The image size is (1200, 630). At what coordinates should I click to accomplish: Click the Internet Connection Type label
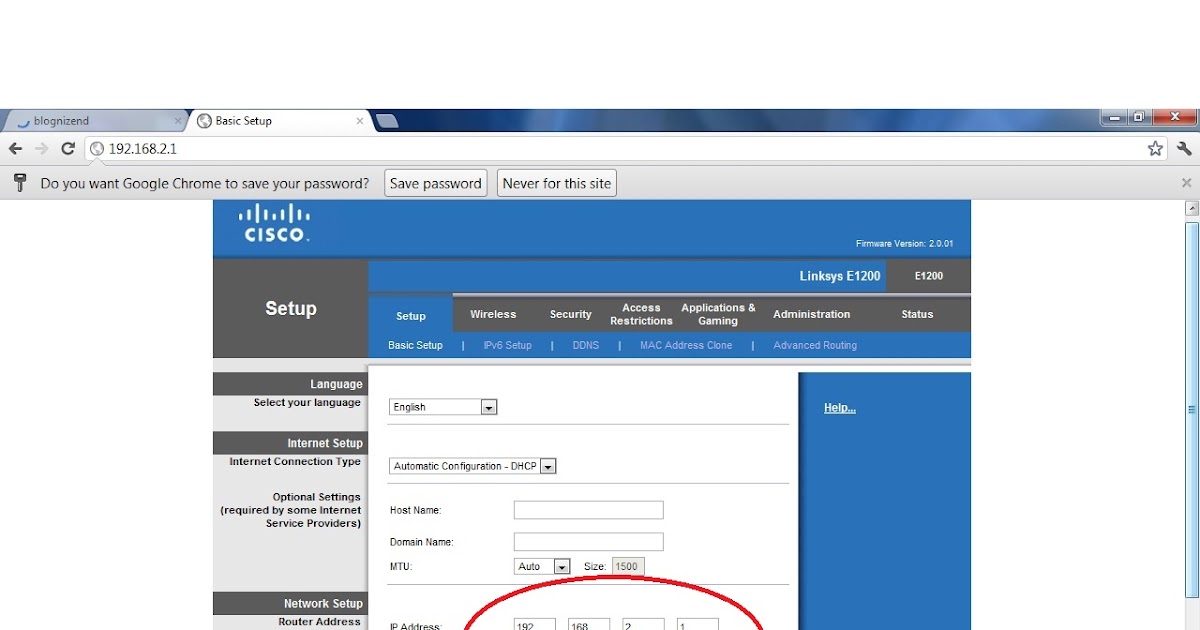[x=295, y=462]
